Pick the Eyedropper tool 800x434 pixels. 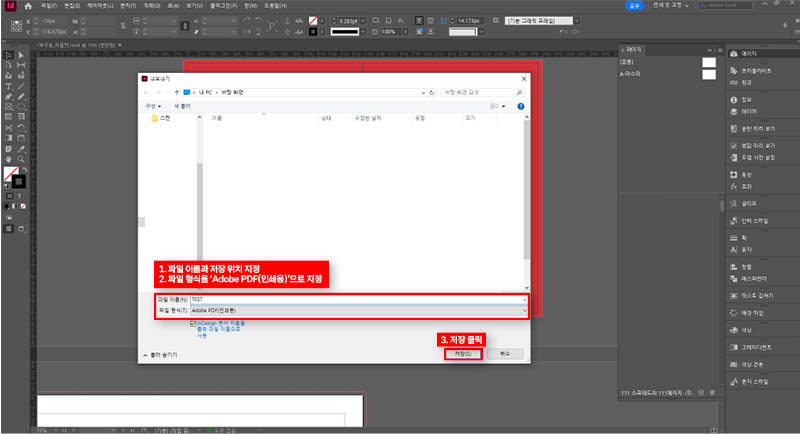(x=21, y=149)
